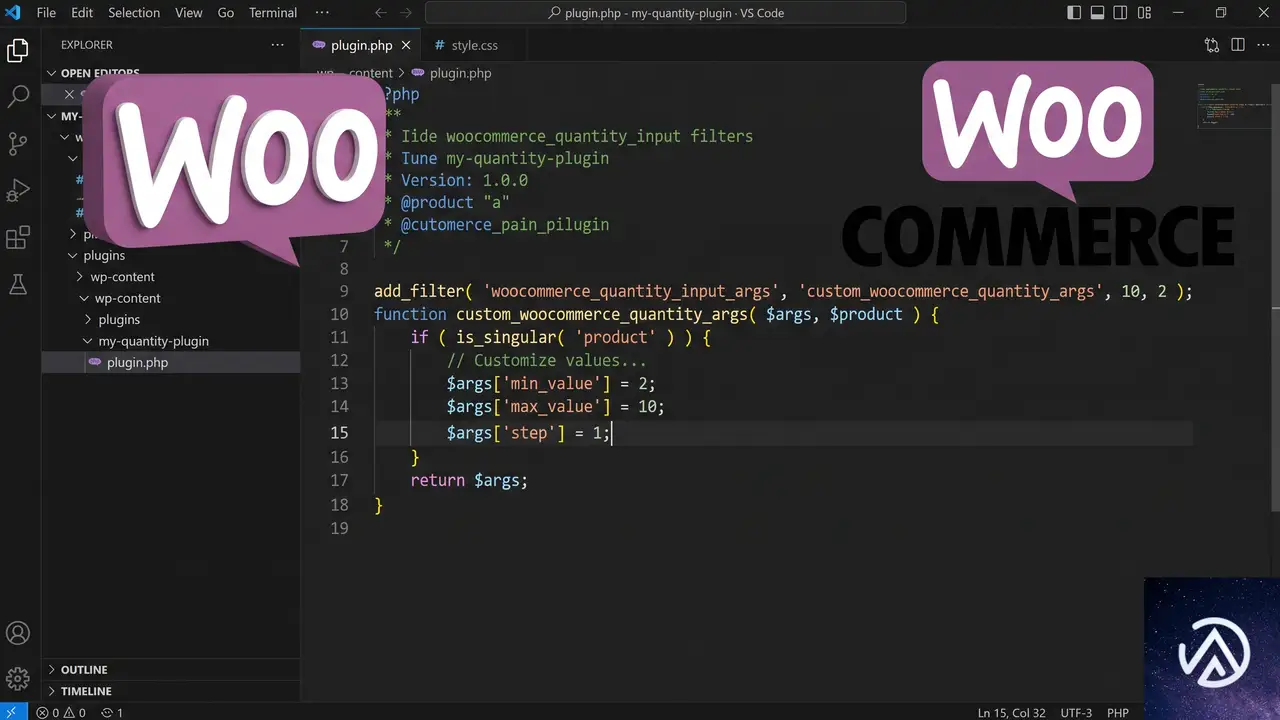Click the 'return $args;' statement
Screen dimensions: 1280x720
pos(468,480)
